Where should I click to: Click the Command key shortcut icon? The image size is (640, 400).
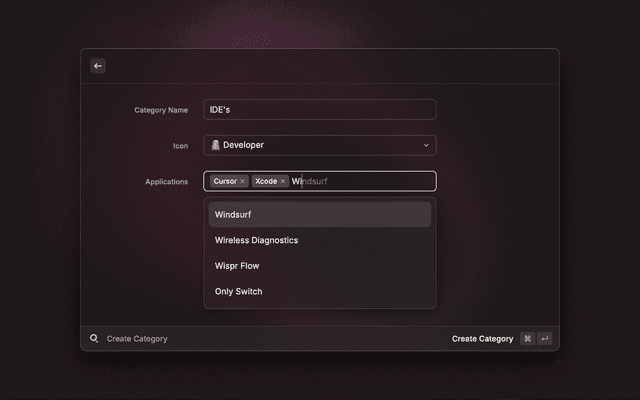click(527, 339)
